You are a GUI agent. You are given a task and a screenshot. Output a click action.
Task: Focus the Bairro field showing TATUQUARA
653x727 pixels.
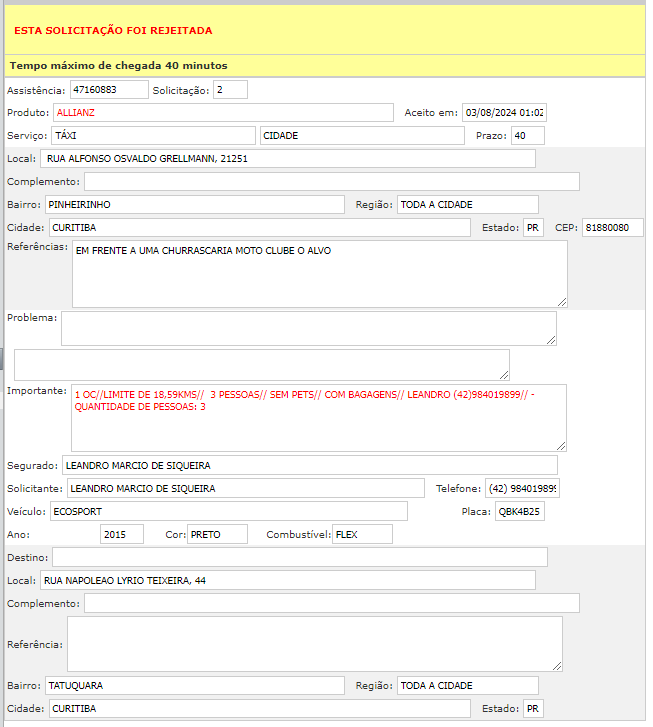[195, 685]
